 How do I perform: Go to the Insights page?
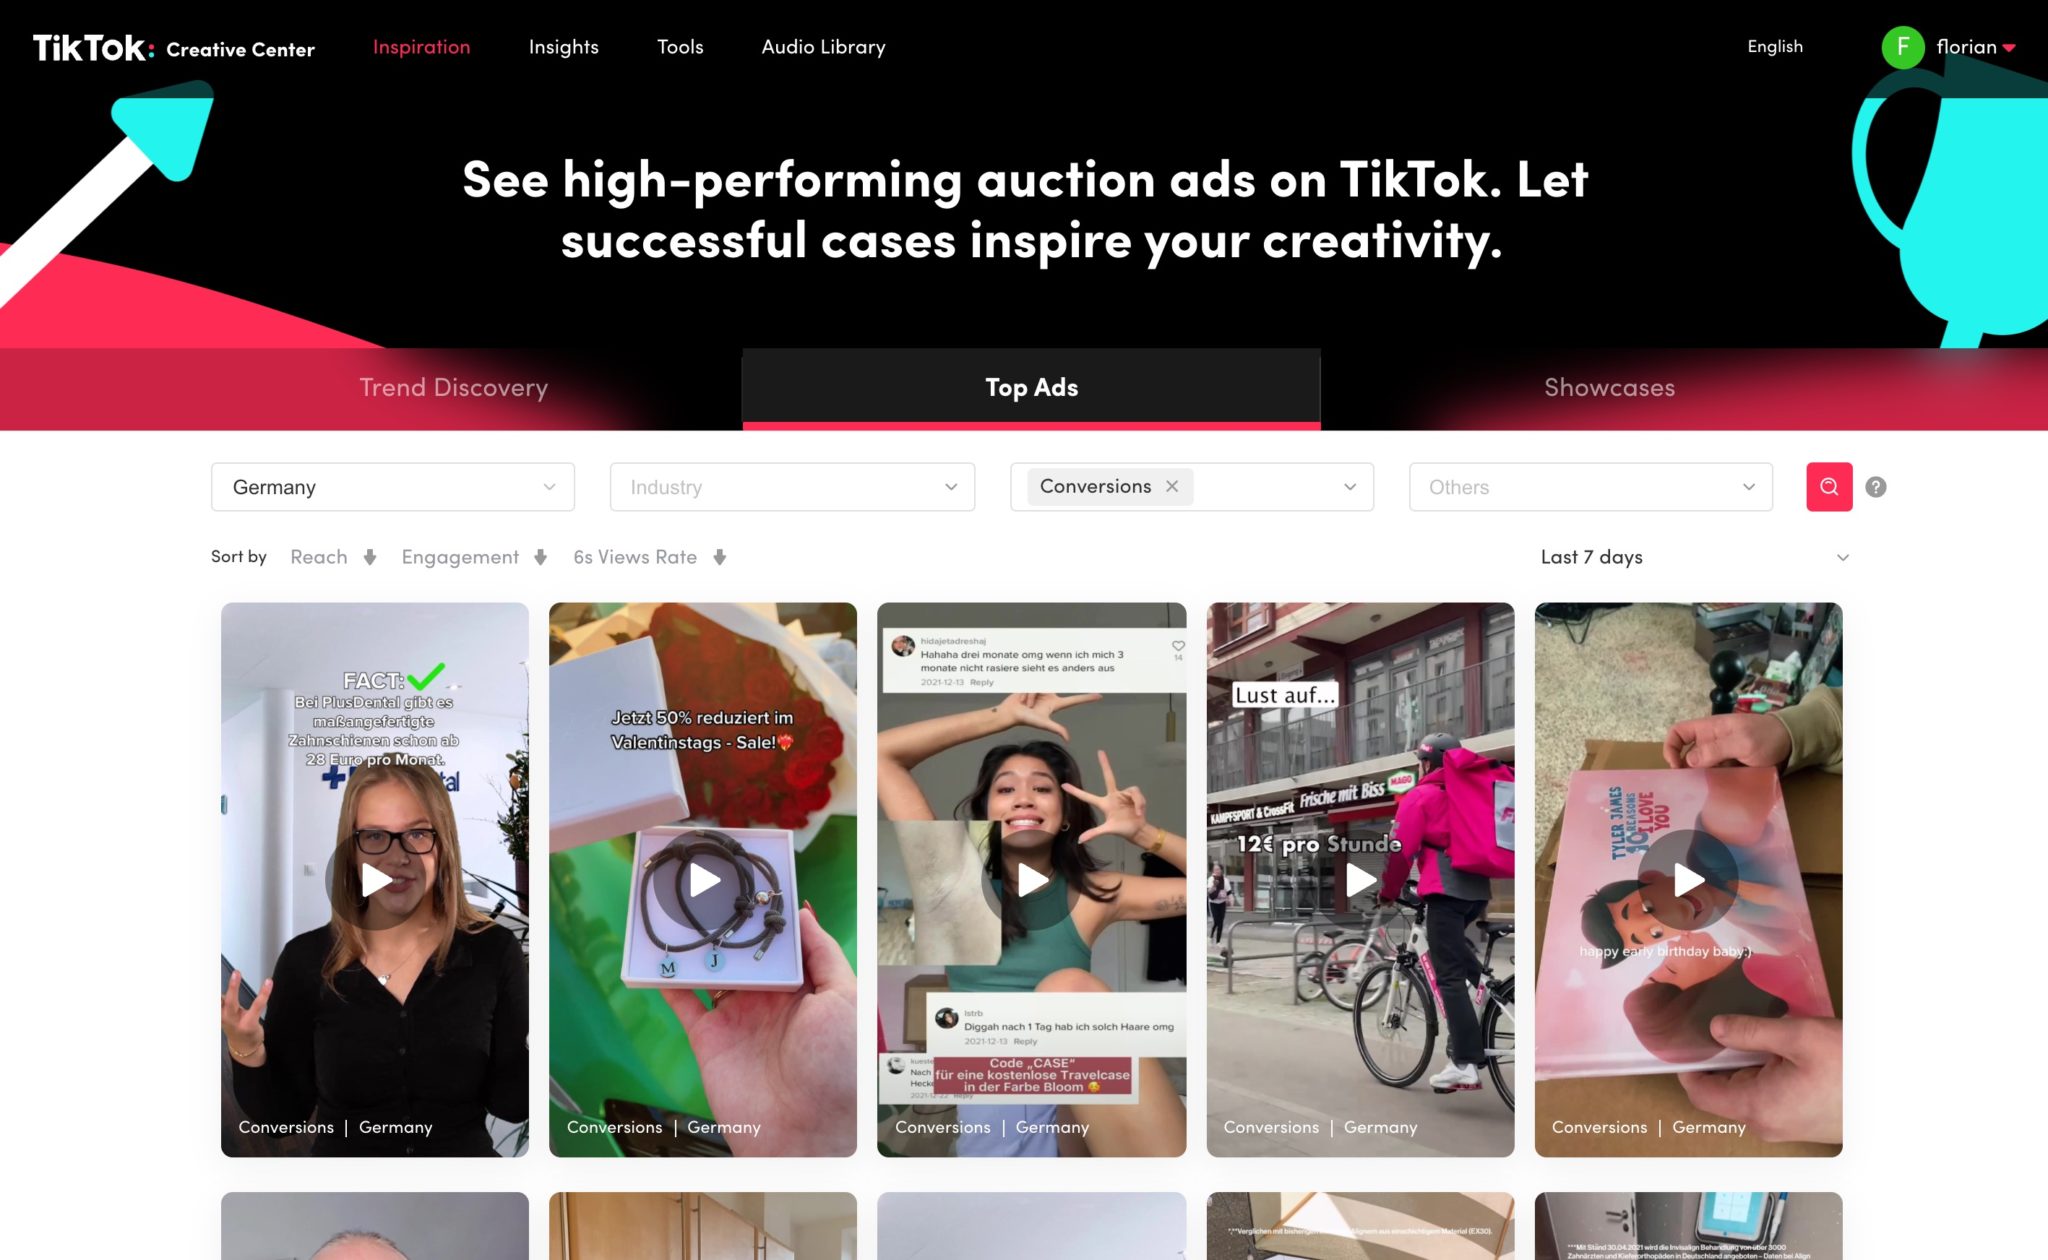click(x=563, y=47)
